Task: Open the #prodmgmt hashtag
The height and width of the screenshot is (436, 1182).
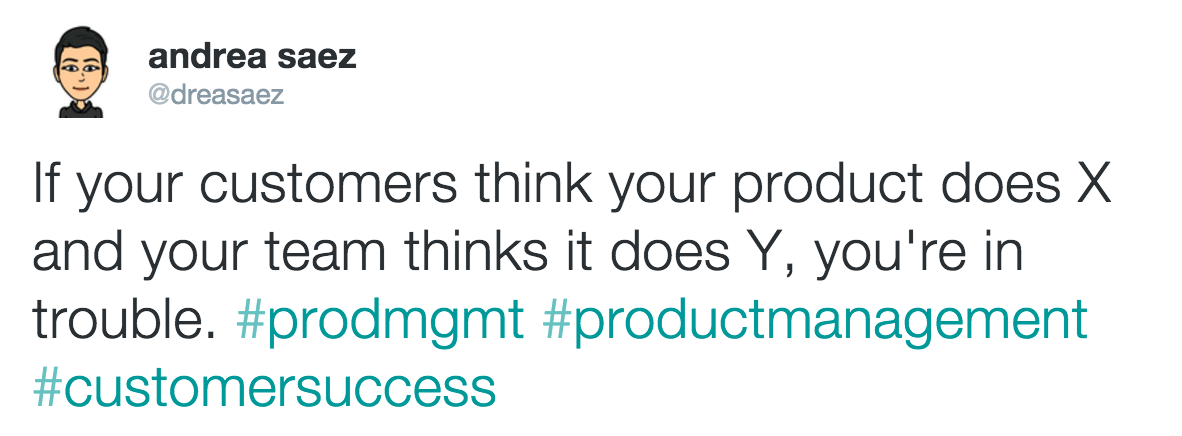Action: pos(380,322)
